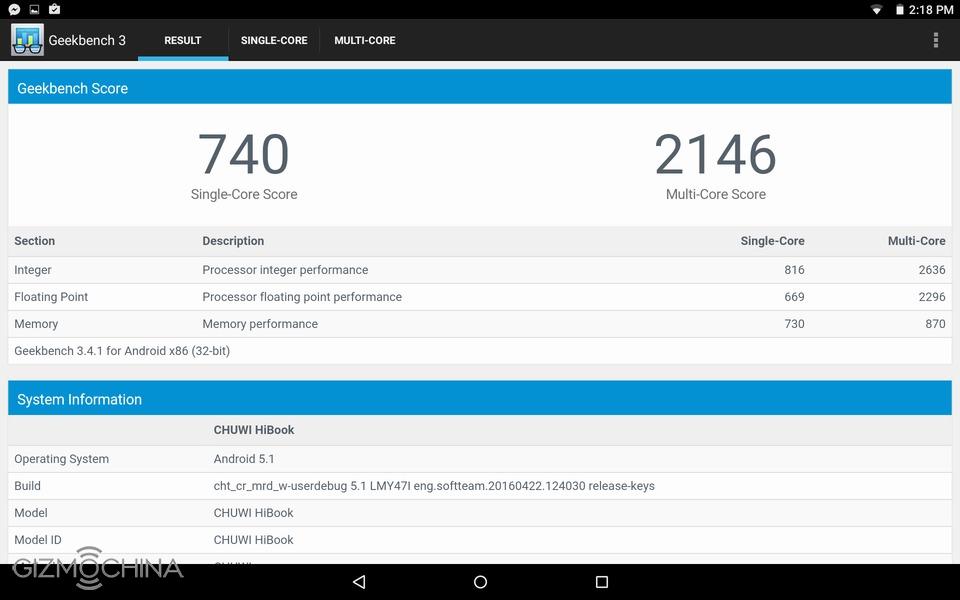Viewport: 960px width, 600px height.
Task: Tap the Wi-Fi status icon
Action: tap(877, 10)
